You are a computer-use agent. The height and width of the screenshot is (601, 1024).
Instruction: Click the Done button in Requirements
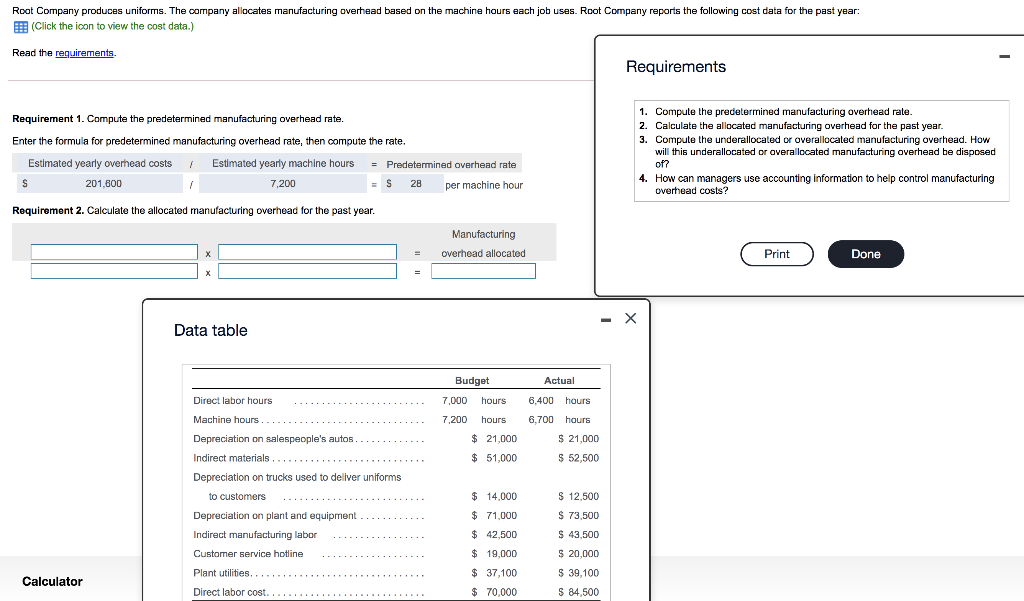point(865,254)
